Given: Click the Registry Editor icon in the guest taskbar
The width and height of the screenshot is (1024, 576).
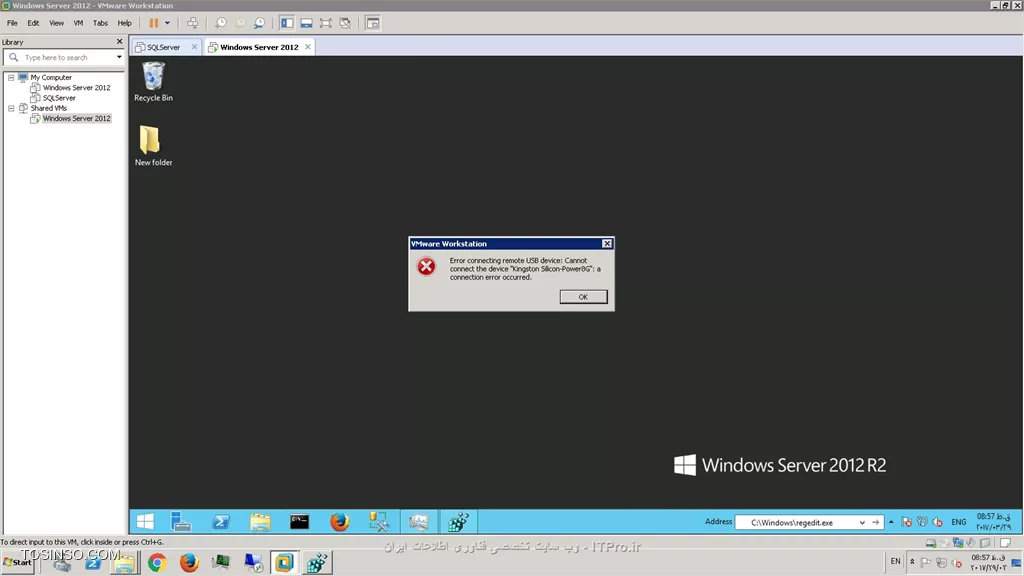Looking at the screenshot, I should 458,521.
